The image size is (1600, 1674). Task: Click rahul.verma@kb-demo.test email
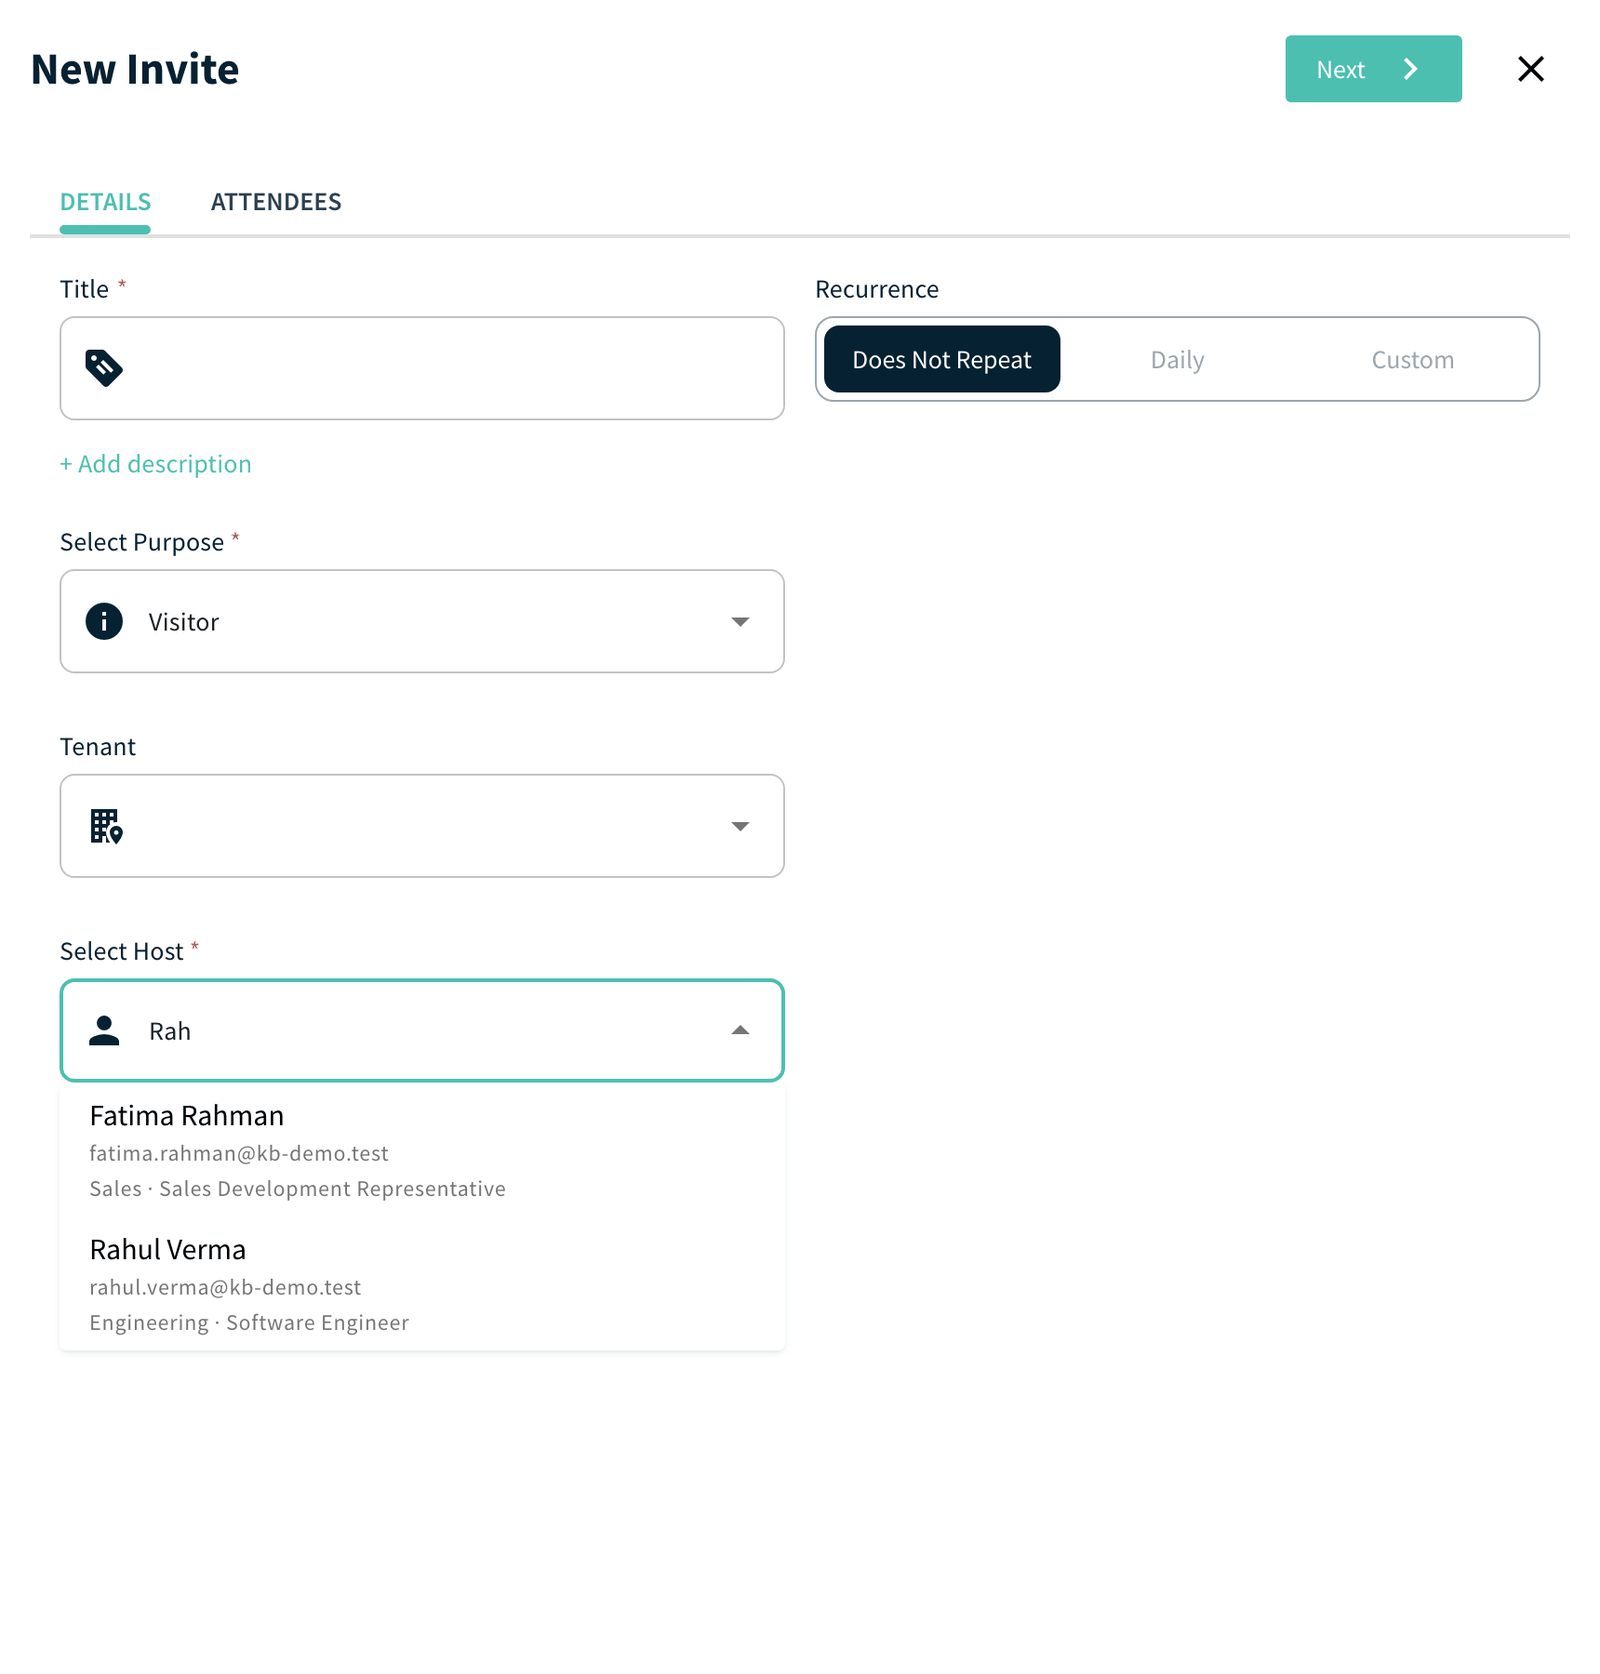pyautogui.click(x=225, y=1287)
